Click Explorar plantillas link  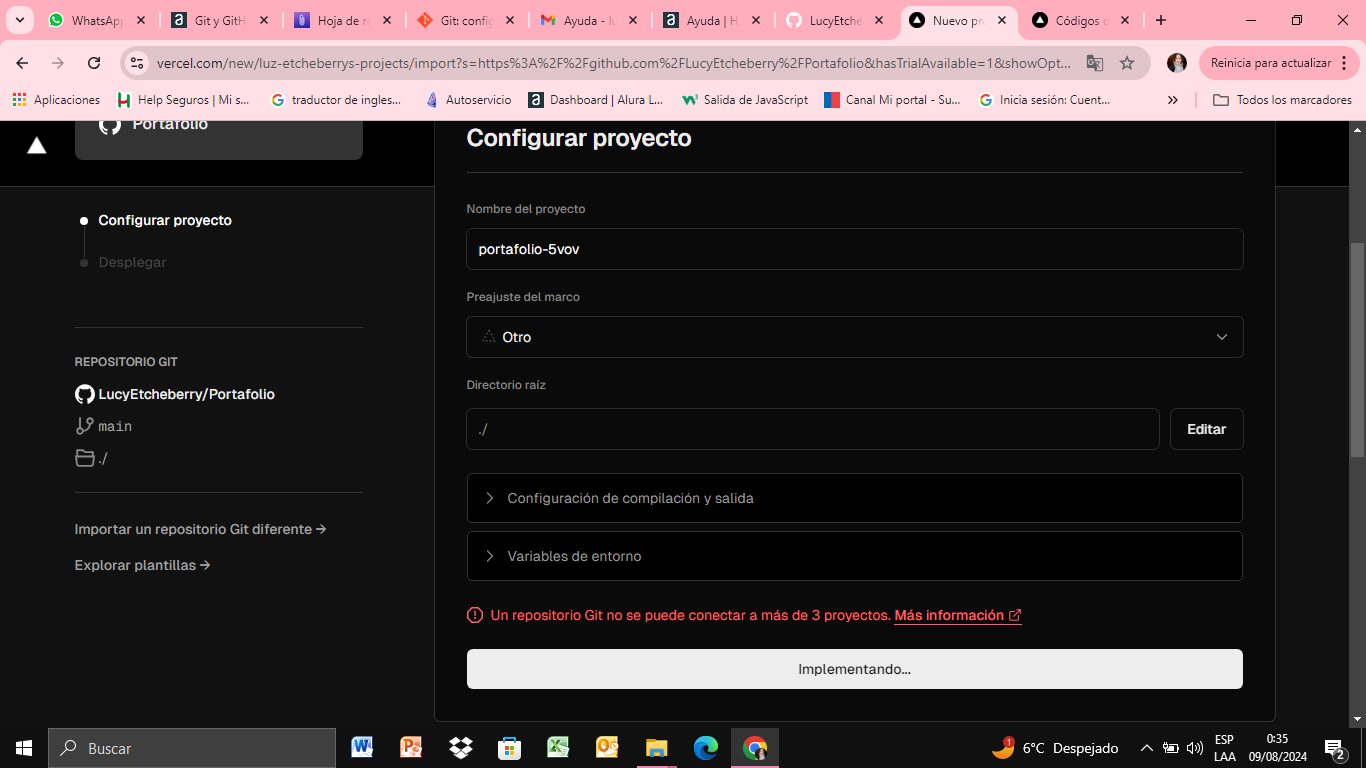(x=142, y=565)
